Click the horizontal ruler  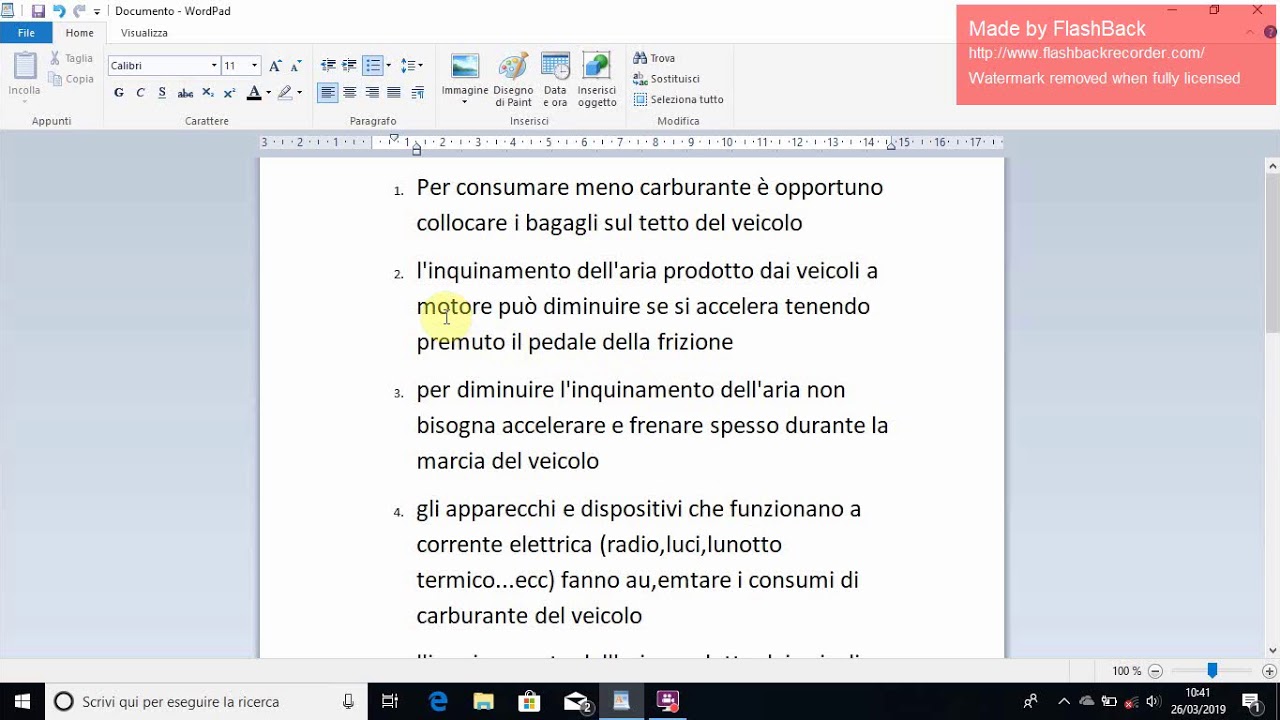pyautogui.click(x=632, y=143)
